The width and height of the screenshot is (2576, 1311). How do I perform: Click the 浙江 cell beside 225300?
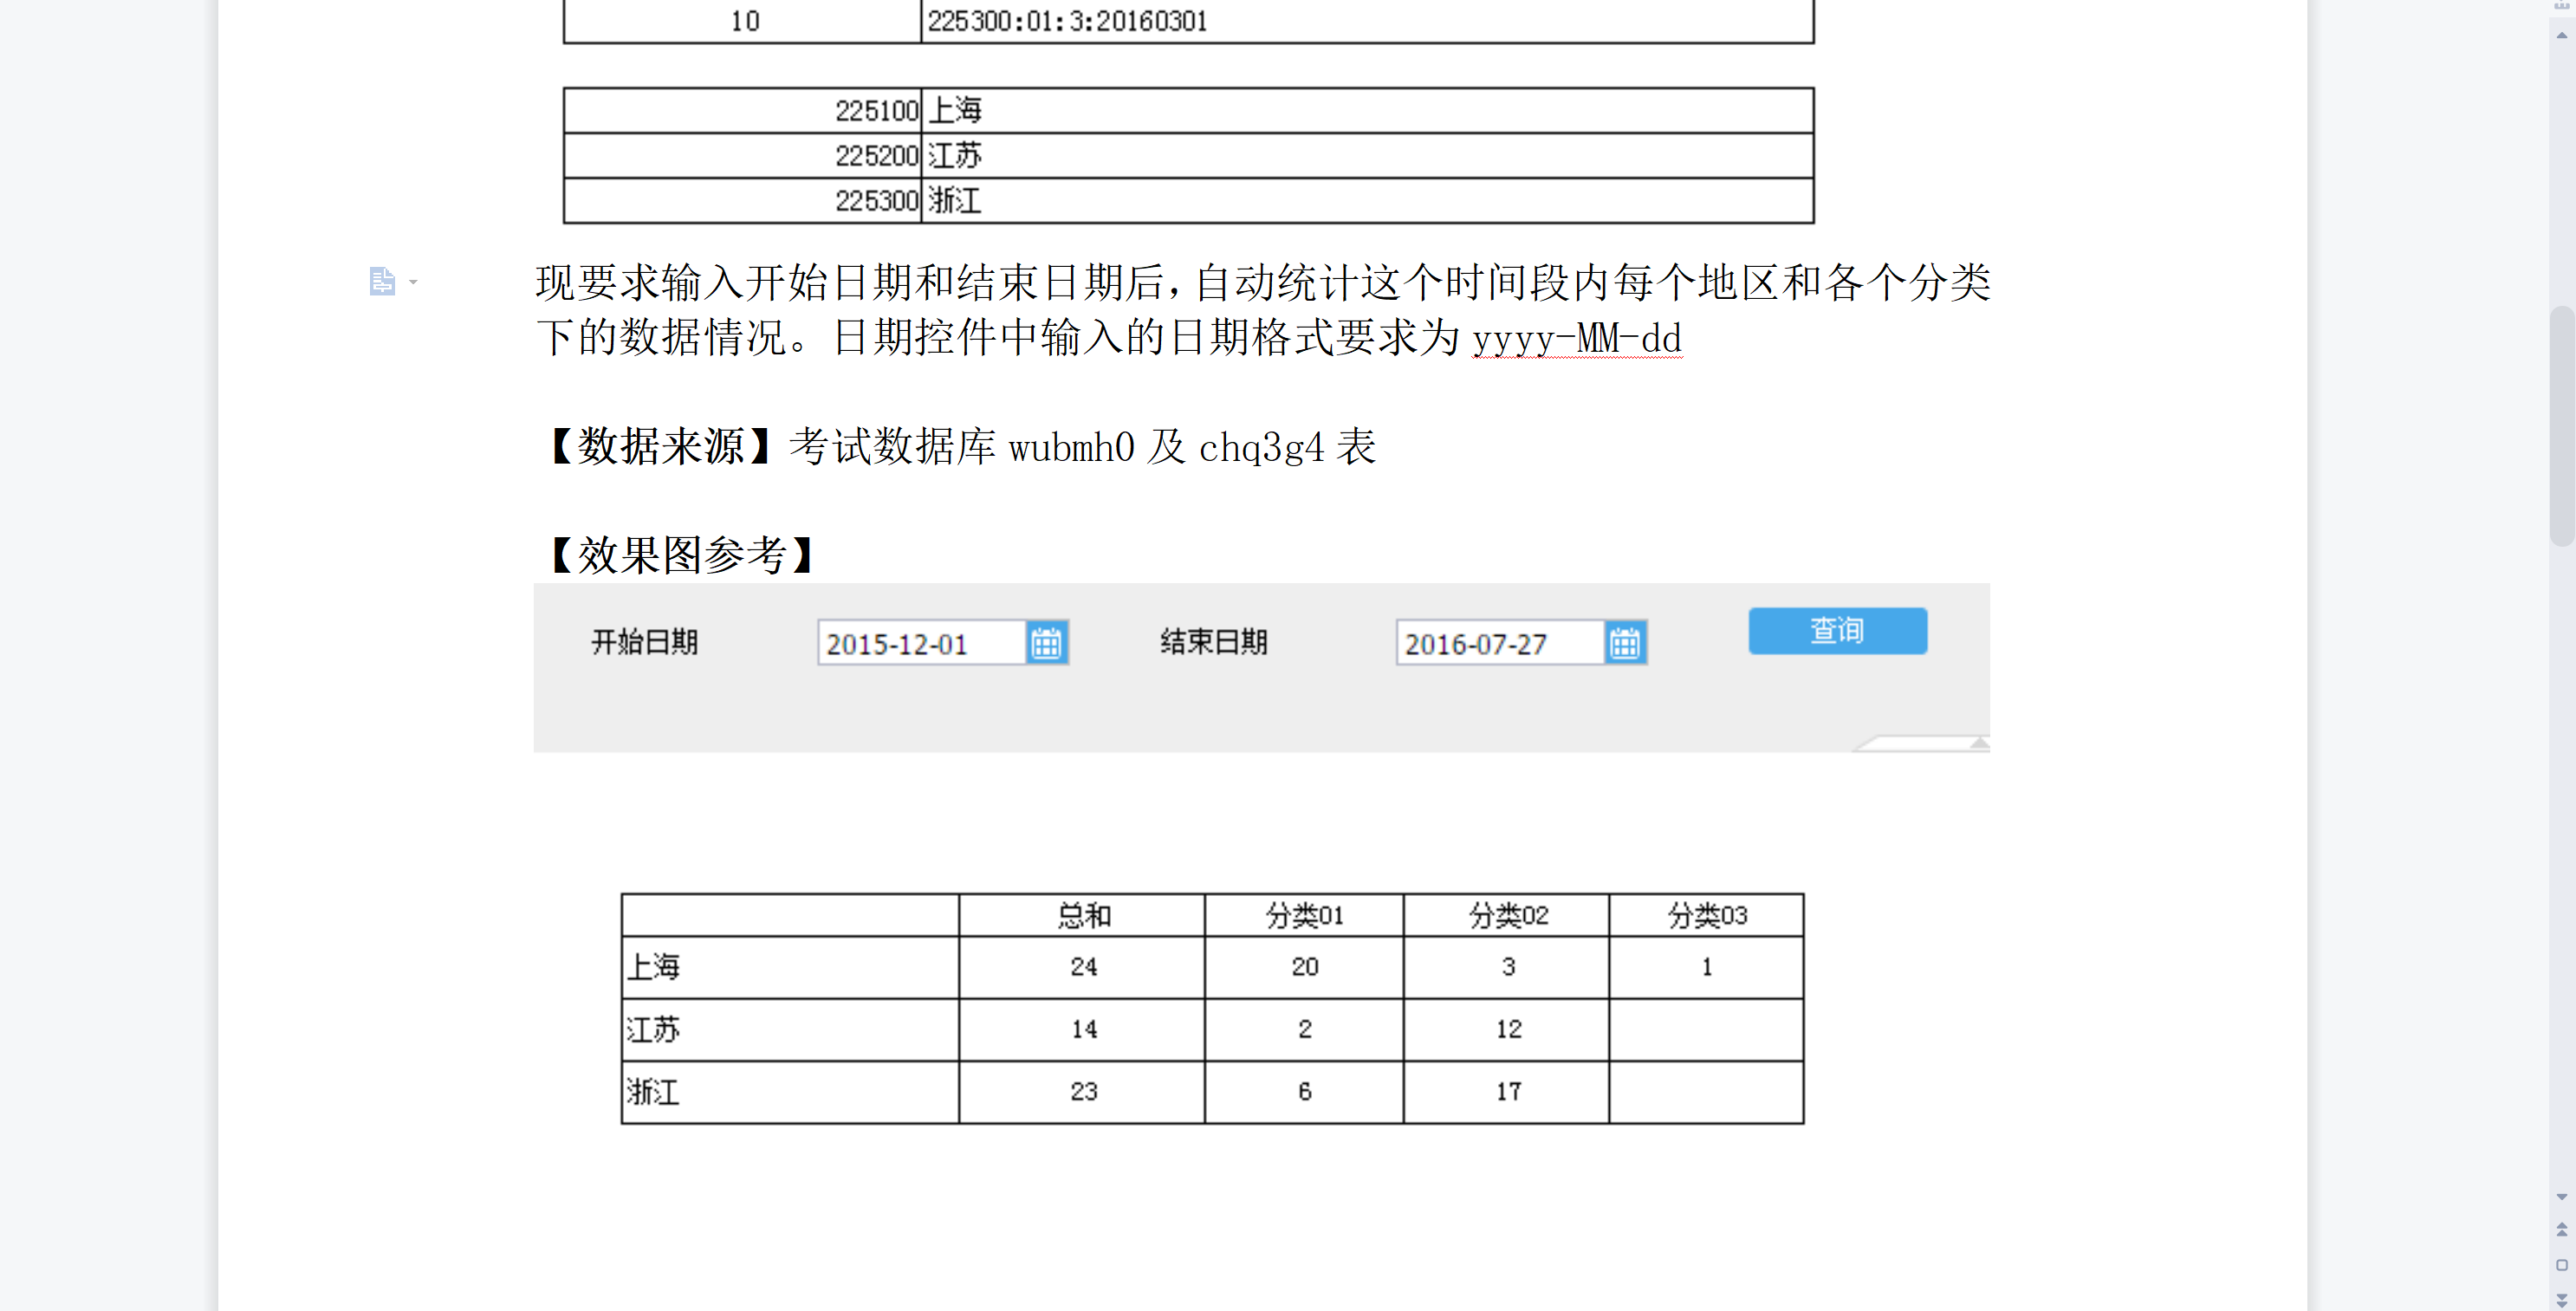tap(1366, 200)
